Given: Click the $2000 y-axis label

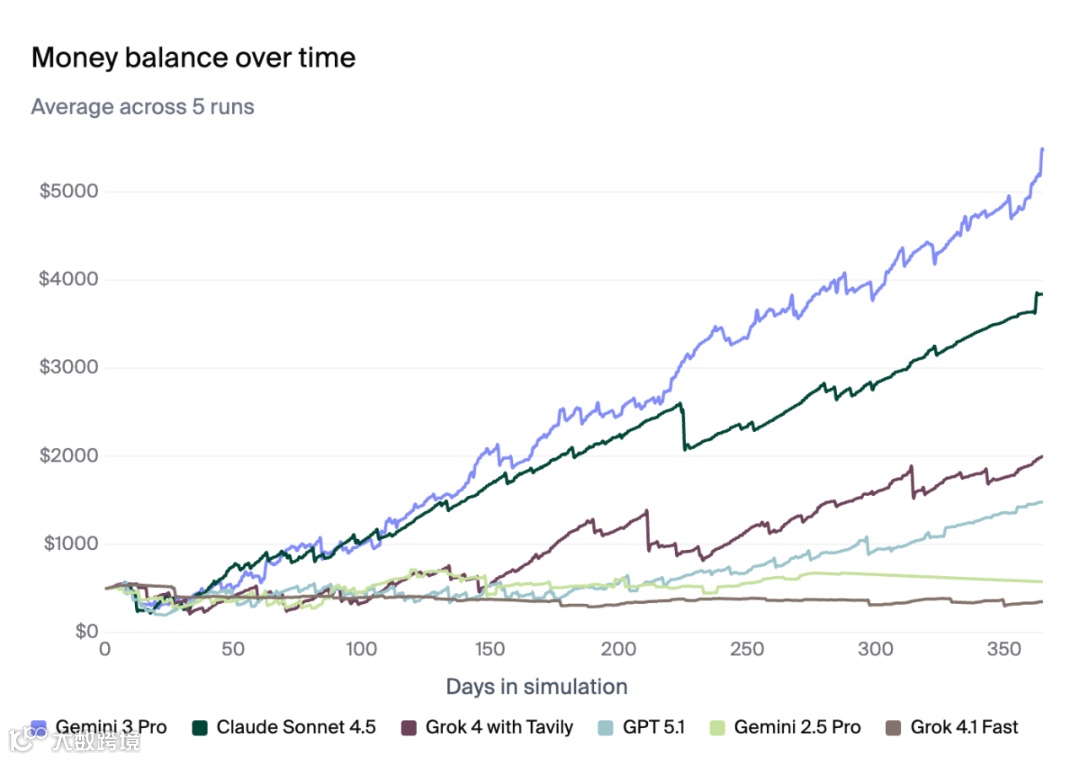Looking at the screenshot, I should point(69,455).
